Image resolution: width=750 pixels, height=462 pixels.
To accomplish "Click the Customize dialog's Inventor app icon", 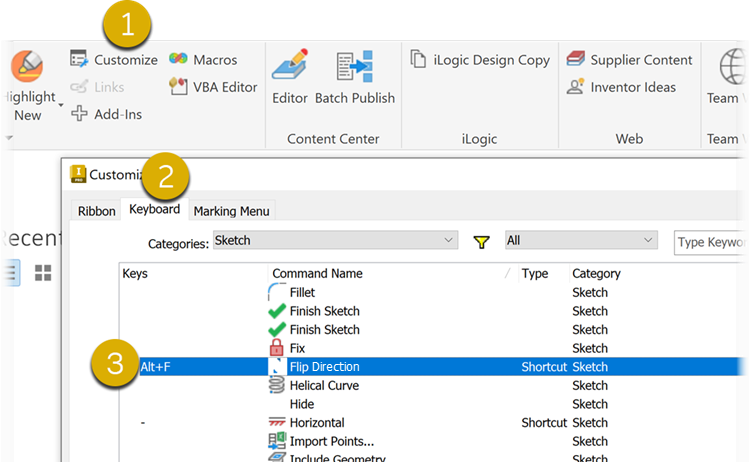I will (x=78, y=174).
